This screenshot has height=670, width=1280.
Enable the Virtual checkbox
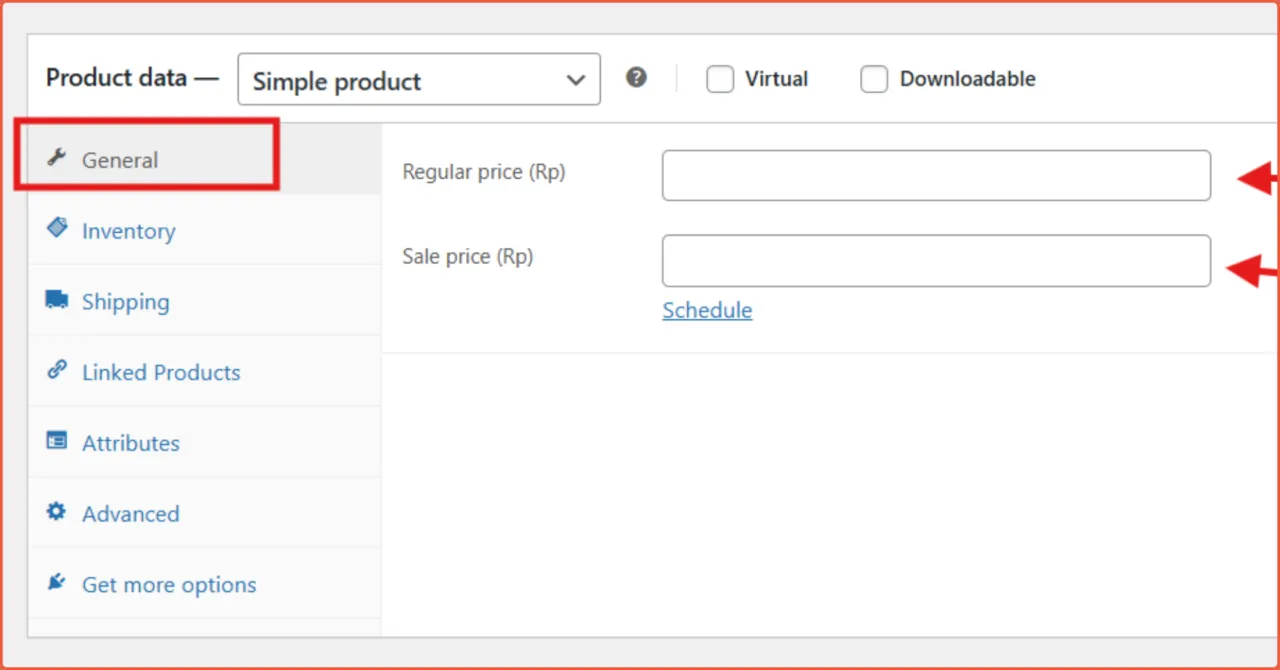click(720, 79)
